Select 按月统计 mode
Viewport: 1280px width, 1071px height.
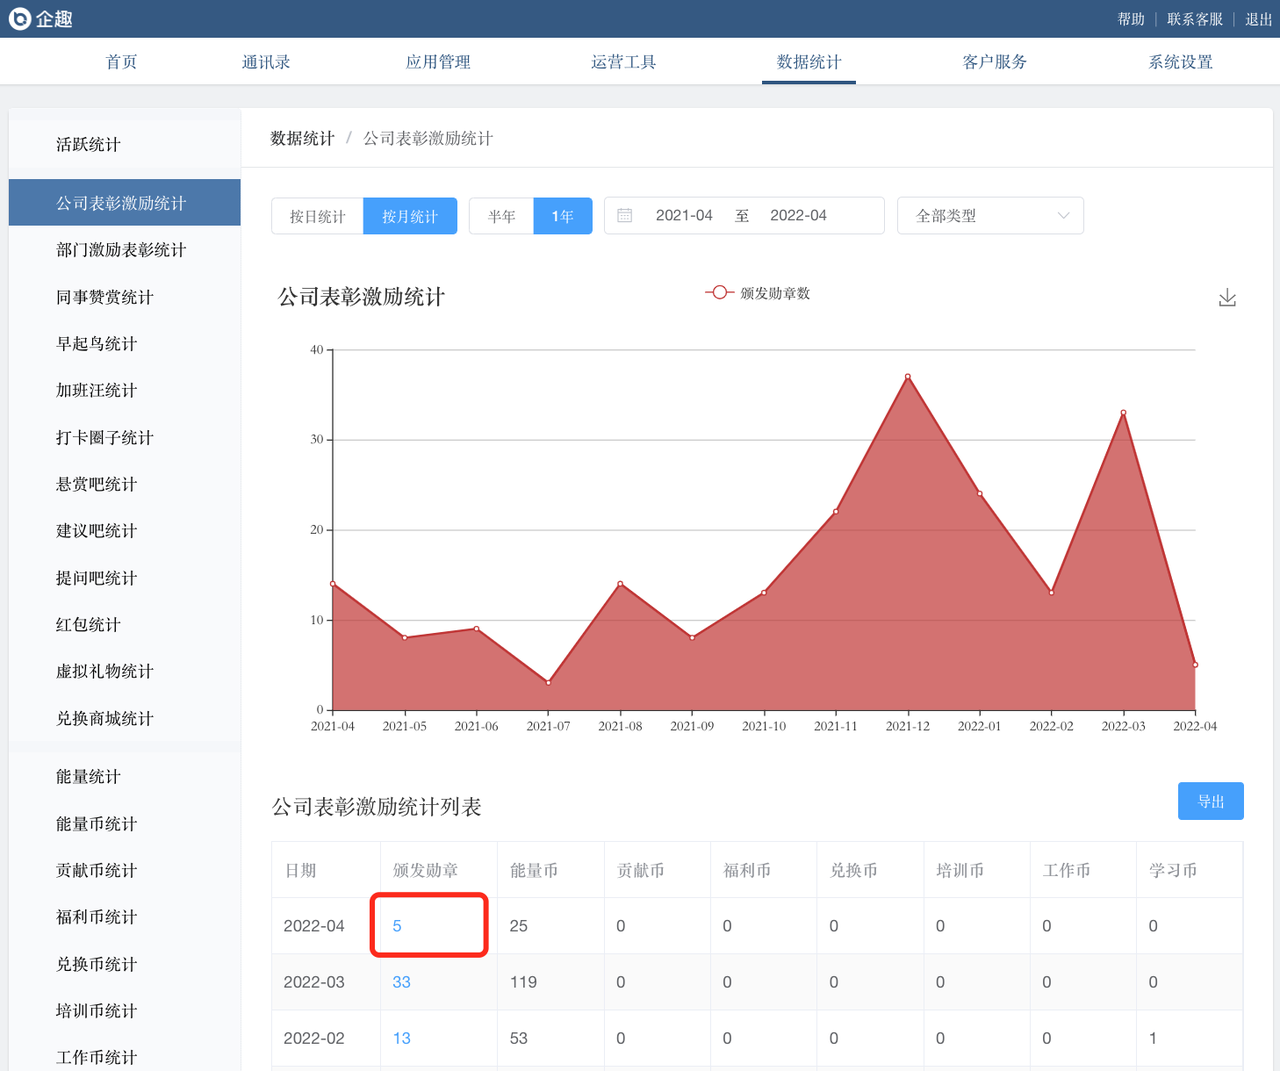tap(410, 216)
